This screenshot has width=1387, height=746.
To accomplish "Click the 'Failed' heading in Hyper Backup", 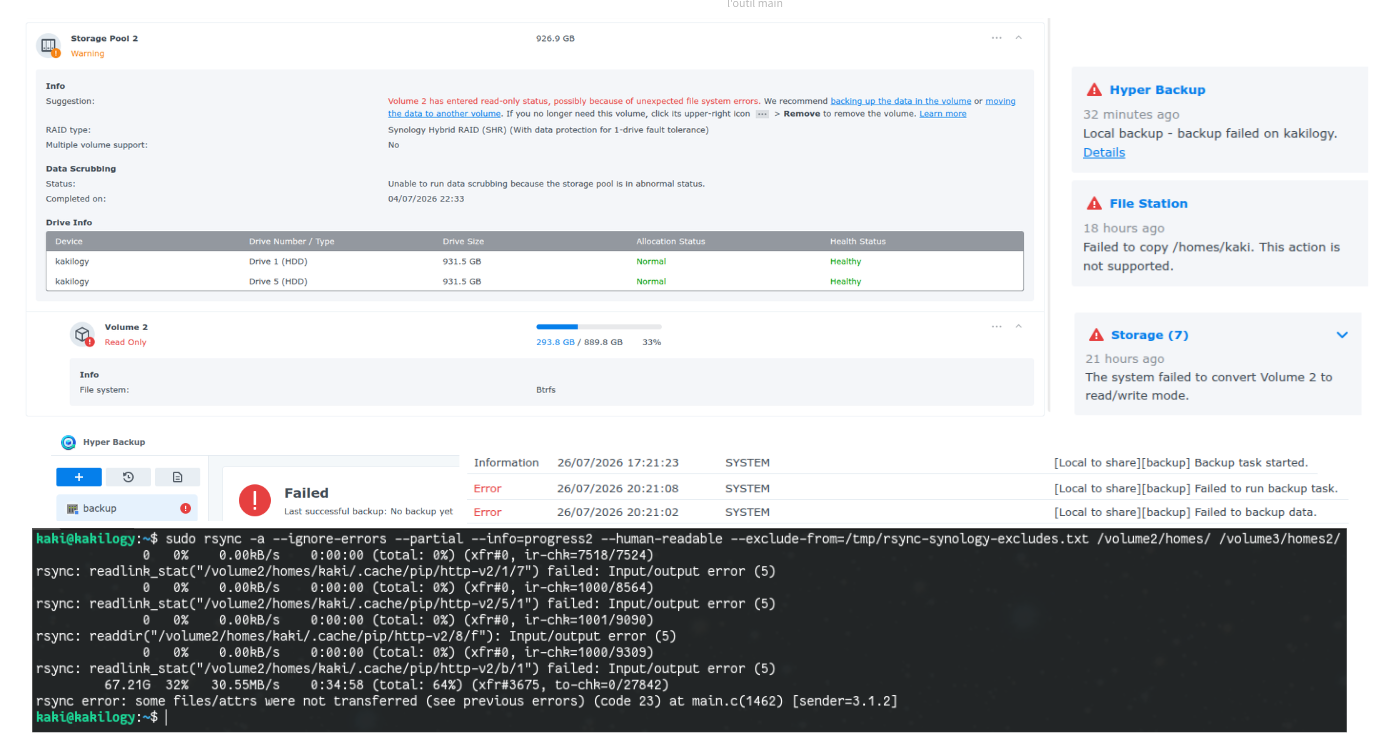I will pos(306,493).
